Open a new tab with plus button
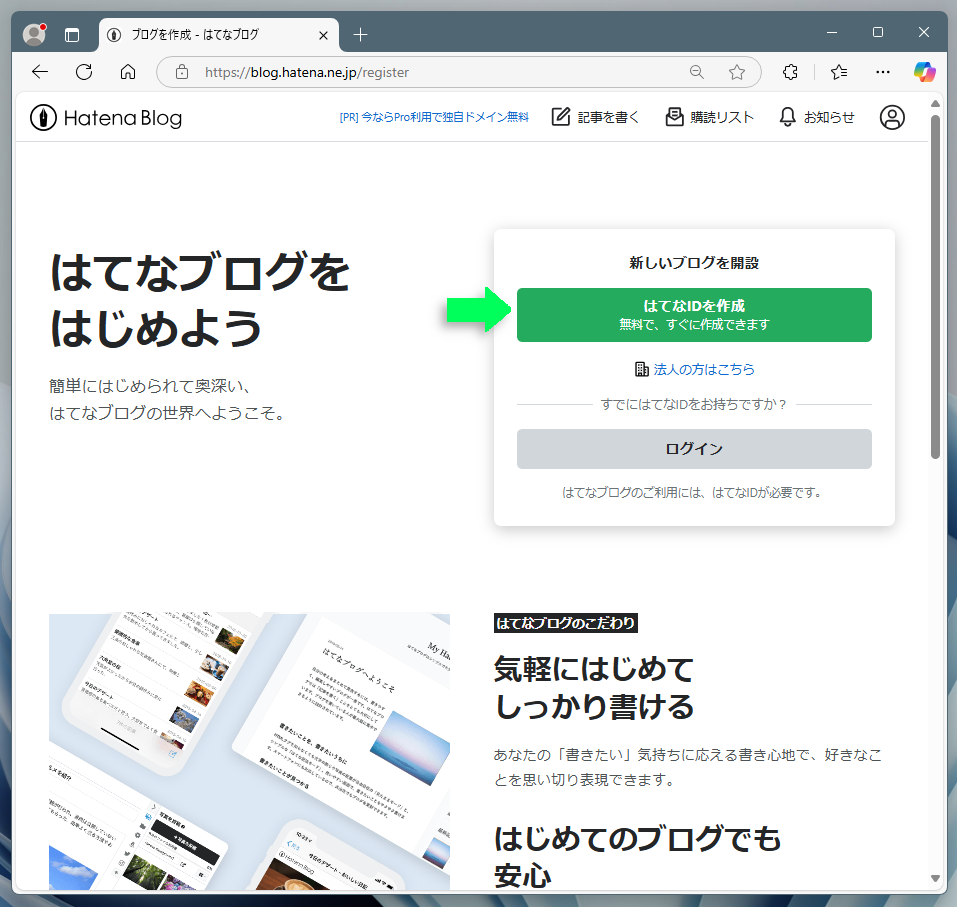The width and height of the screenshot is (957, 907). 361,35
